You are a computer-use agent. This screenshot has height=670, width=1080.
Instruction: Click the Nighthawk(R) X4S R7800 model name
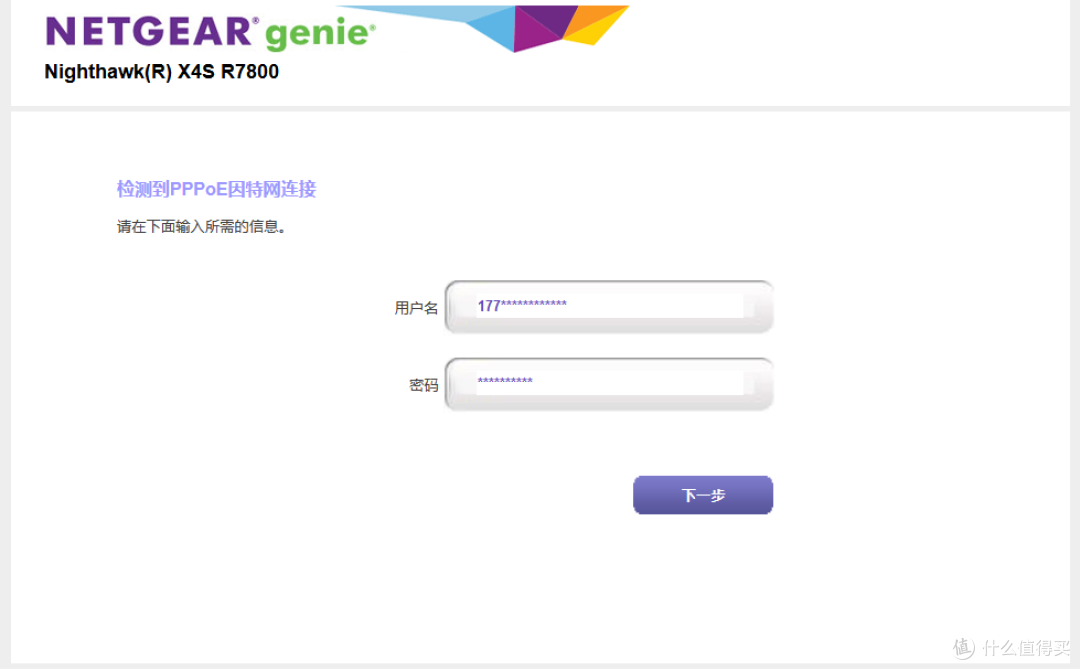[162, 72]
